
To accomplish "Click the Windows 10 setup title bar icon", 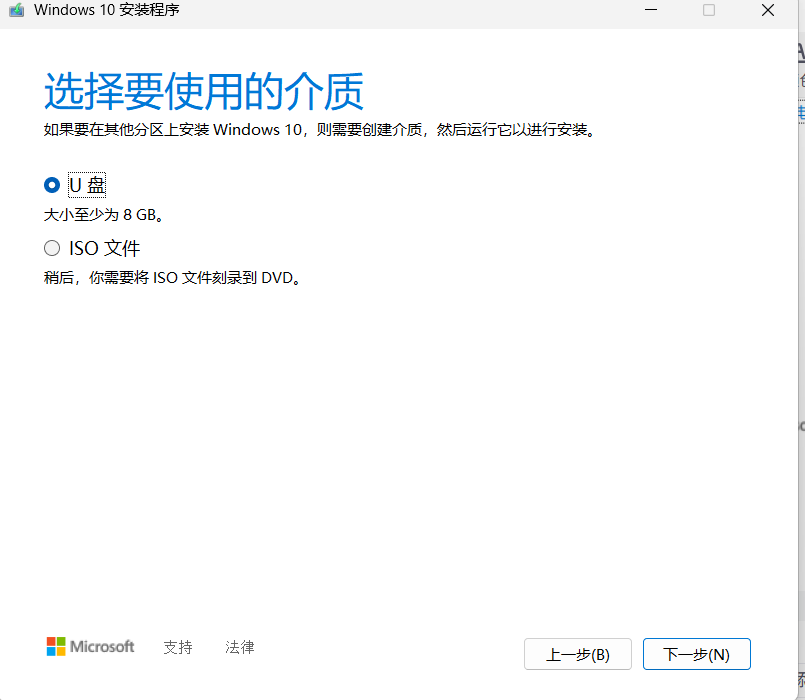I will 16,10.
